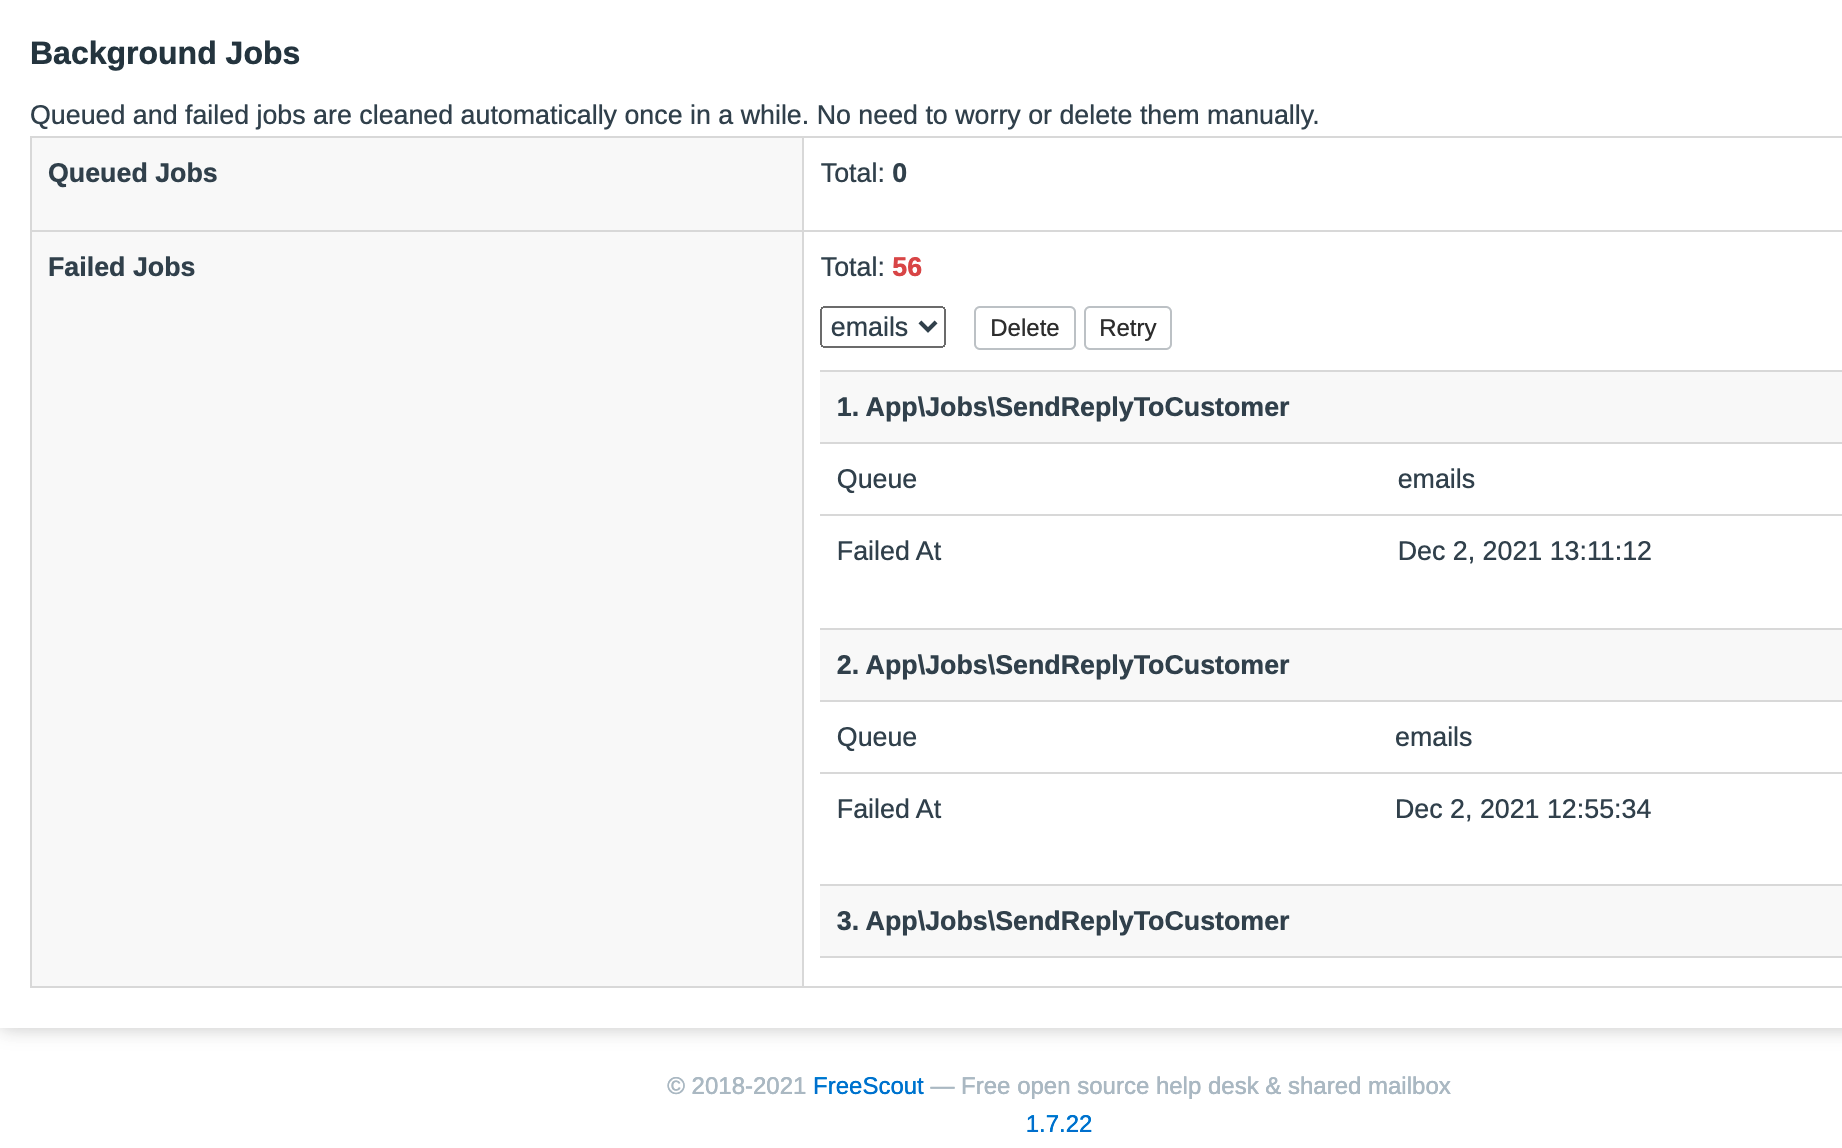Select the second SendReplyToCustomer job heading
The width and height of the screenshot is (1842, 1148).
point(1062,665)
